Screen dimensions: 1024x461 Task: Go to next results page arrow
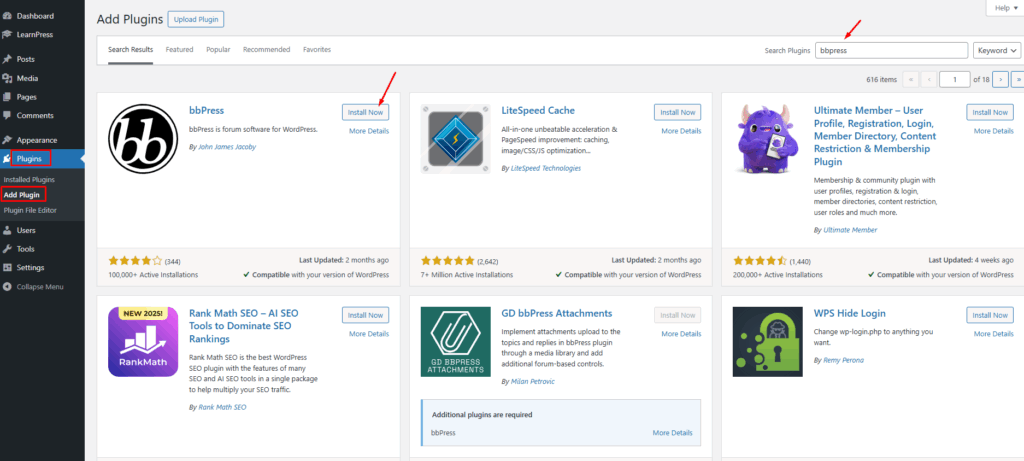[1000, 80]
